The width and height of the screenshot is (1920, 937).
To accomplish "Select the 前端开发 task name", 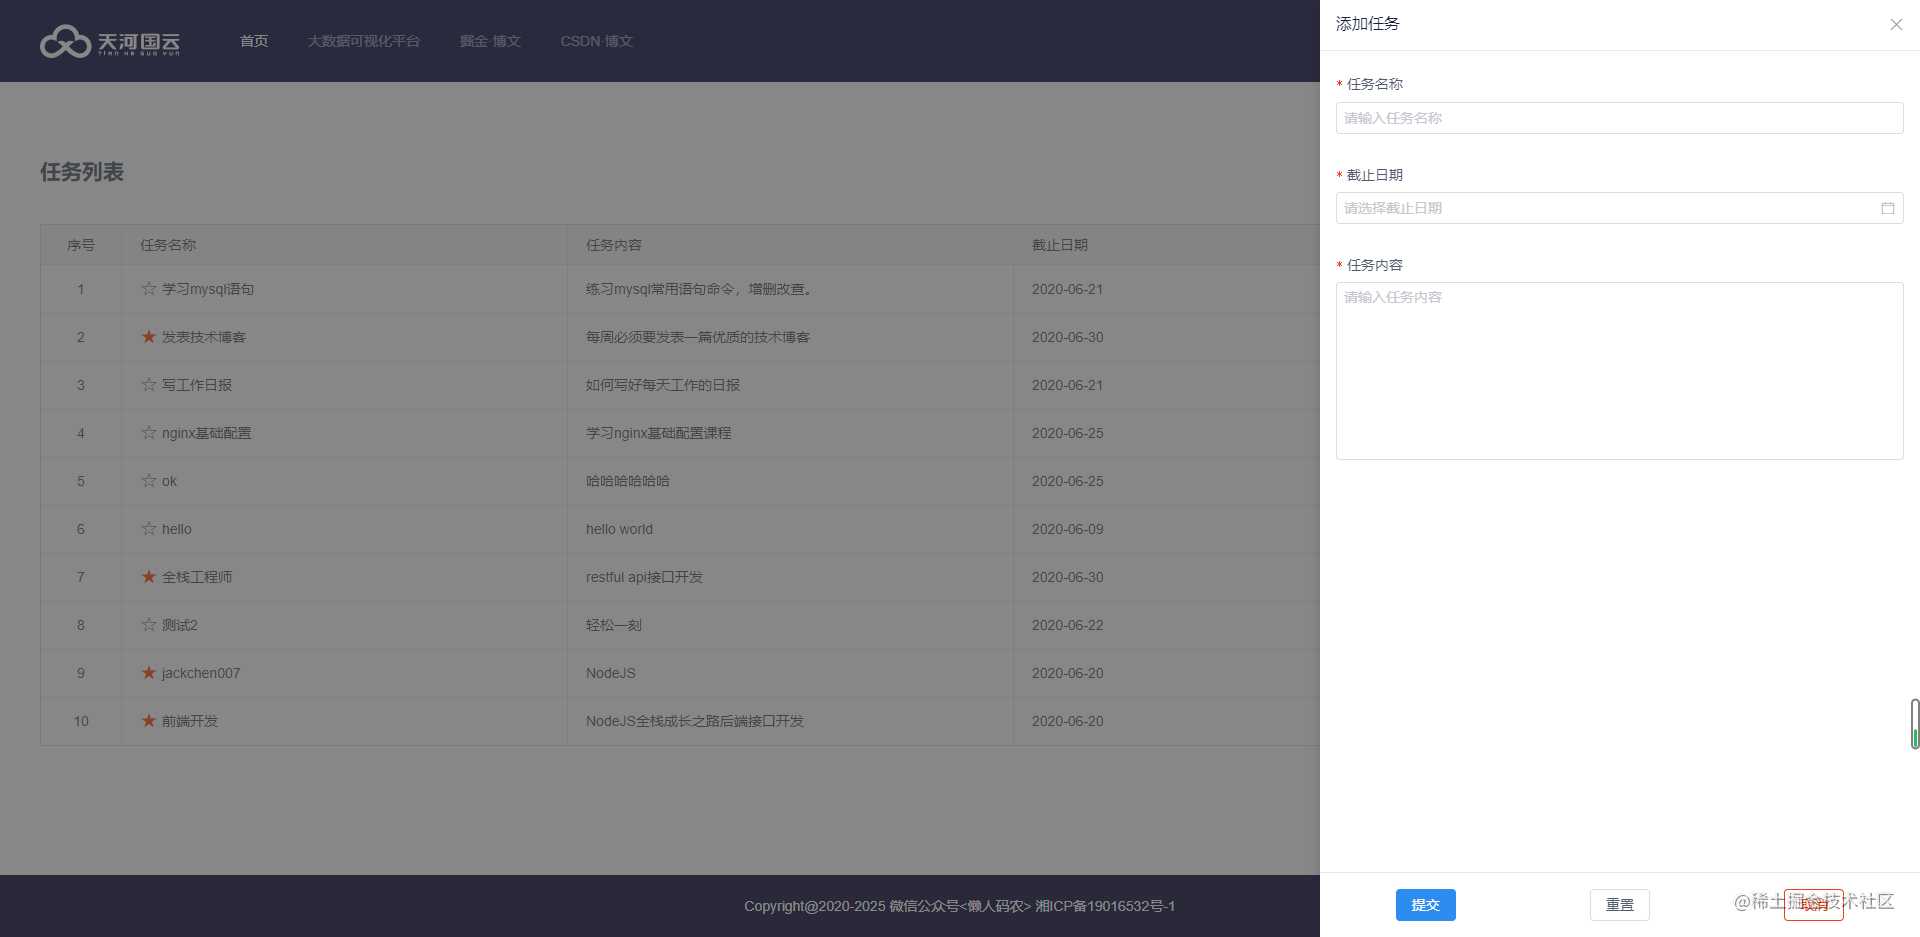I will click(x=190, y=721).
